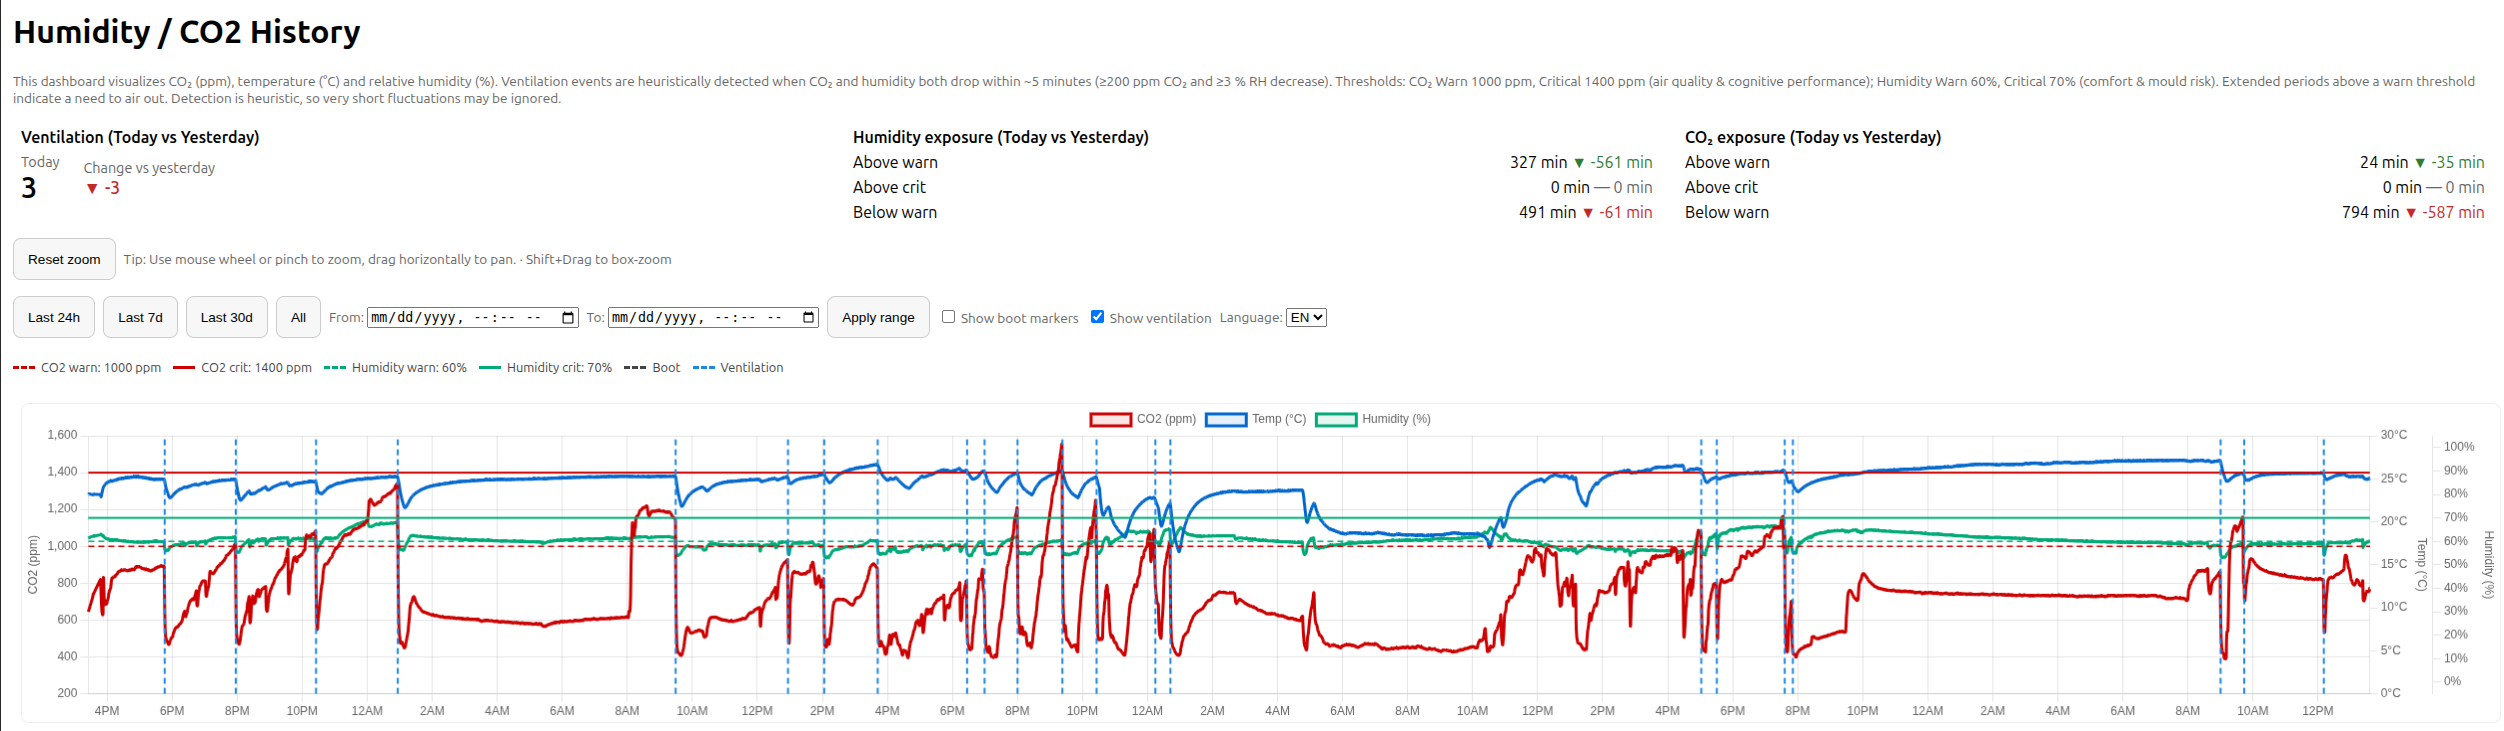Toggle the blue Temp (°C) legend box
Viewport: 2504px width, 731px height.
pos(1225,419)
